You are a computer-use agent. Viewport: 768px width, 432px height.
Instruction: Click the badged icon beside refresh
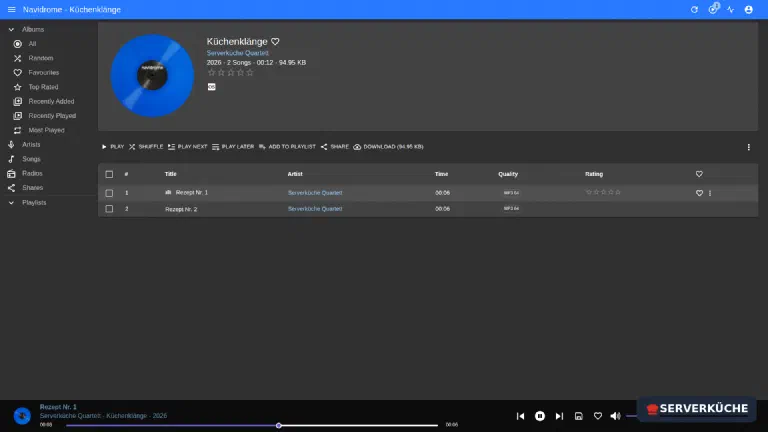[x=713, y=9]
